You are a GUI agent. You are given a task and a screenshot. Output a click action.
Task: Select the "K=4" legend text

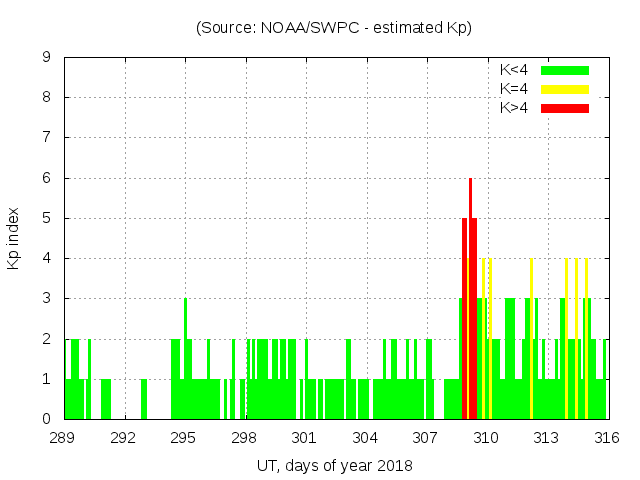[x=514, y=89]
